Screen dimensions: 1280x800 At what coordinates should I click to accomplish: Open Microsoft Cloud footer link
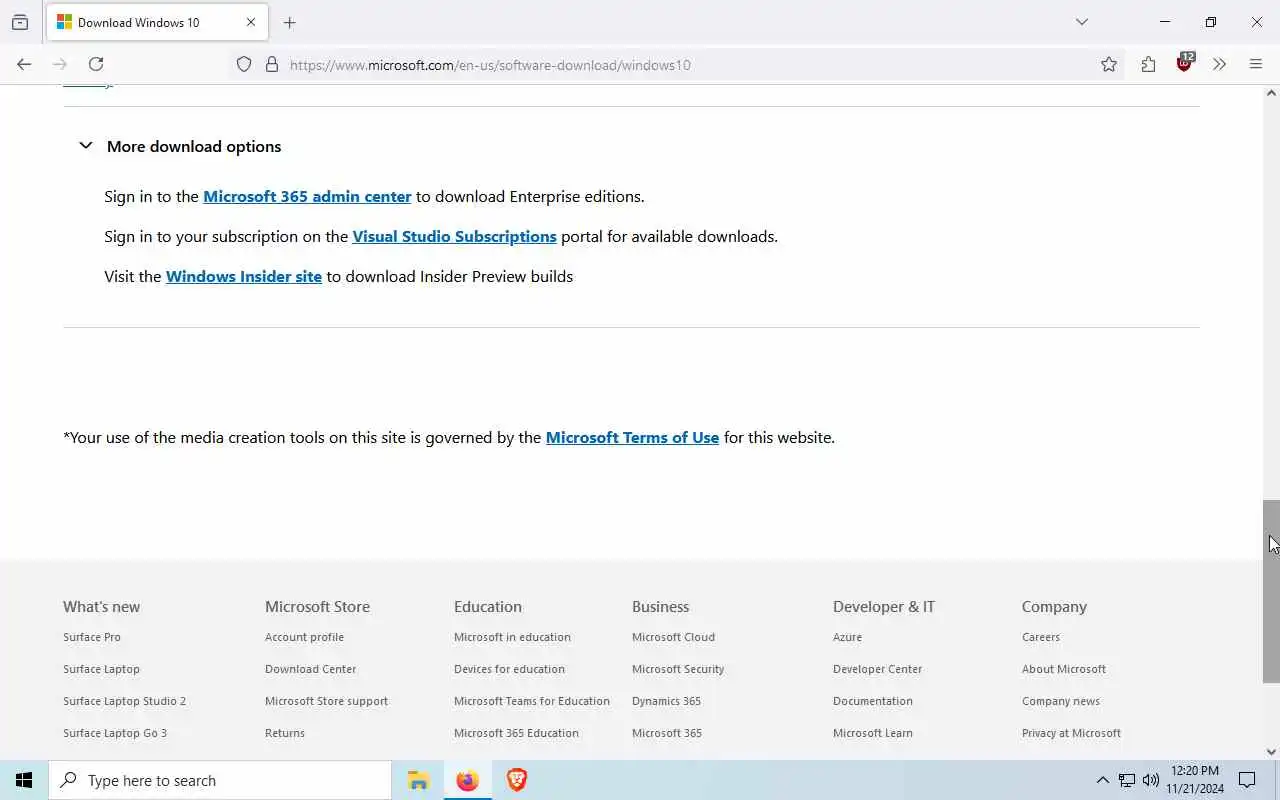coord(673,637)
